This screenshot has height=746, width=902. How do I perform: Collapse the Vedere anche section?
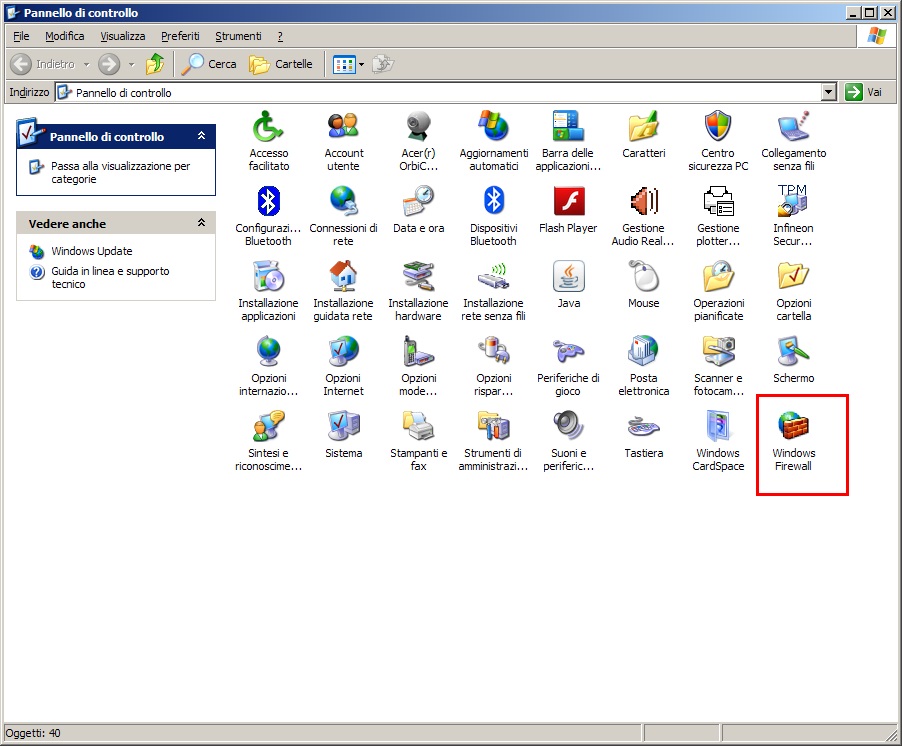(201, 223)
